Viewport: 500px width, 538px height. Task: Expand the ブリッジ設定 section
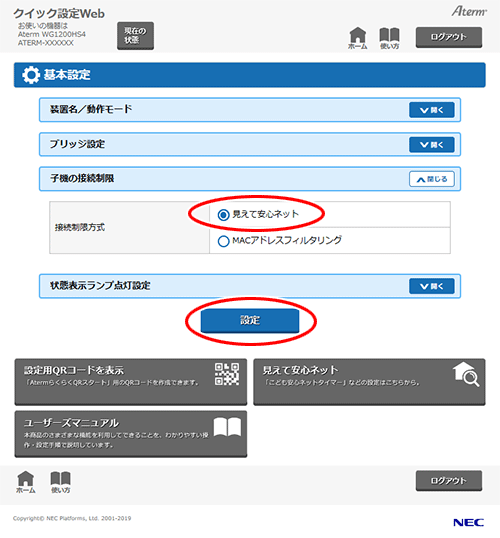click(x=432, y=145)
